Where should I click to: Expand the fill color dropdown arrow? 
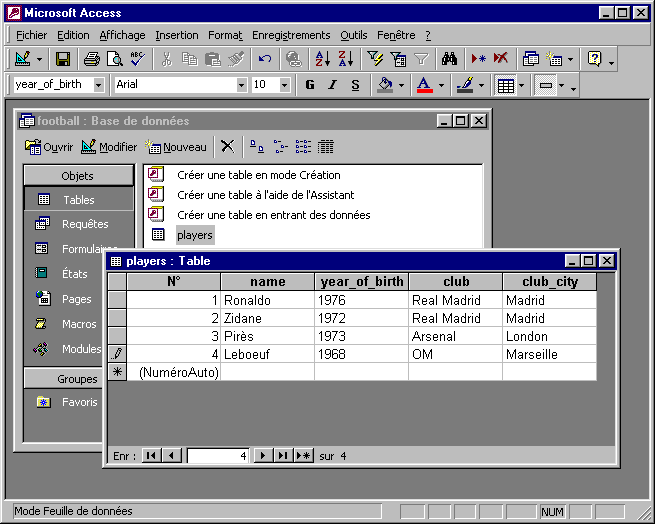(x=401, y=85)
